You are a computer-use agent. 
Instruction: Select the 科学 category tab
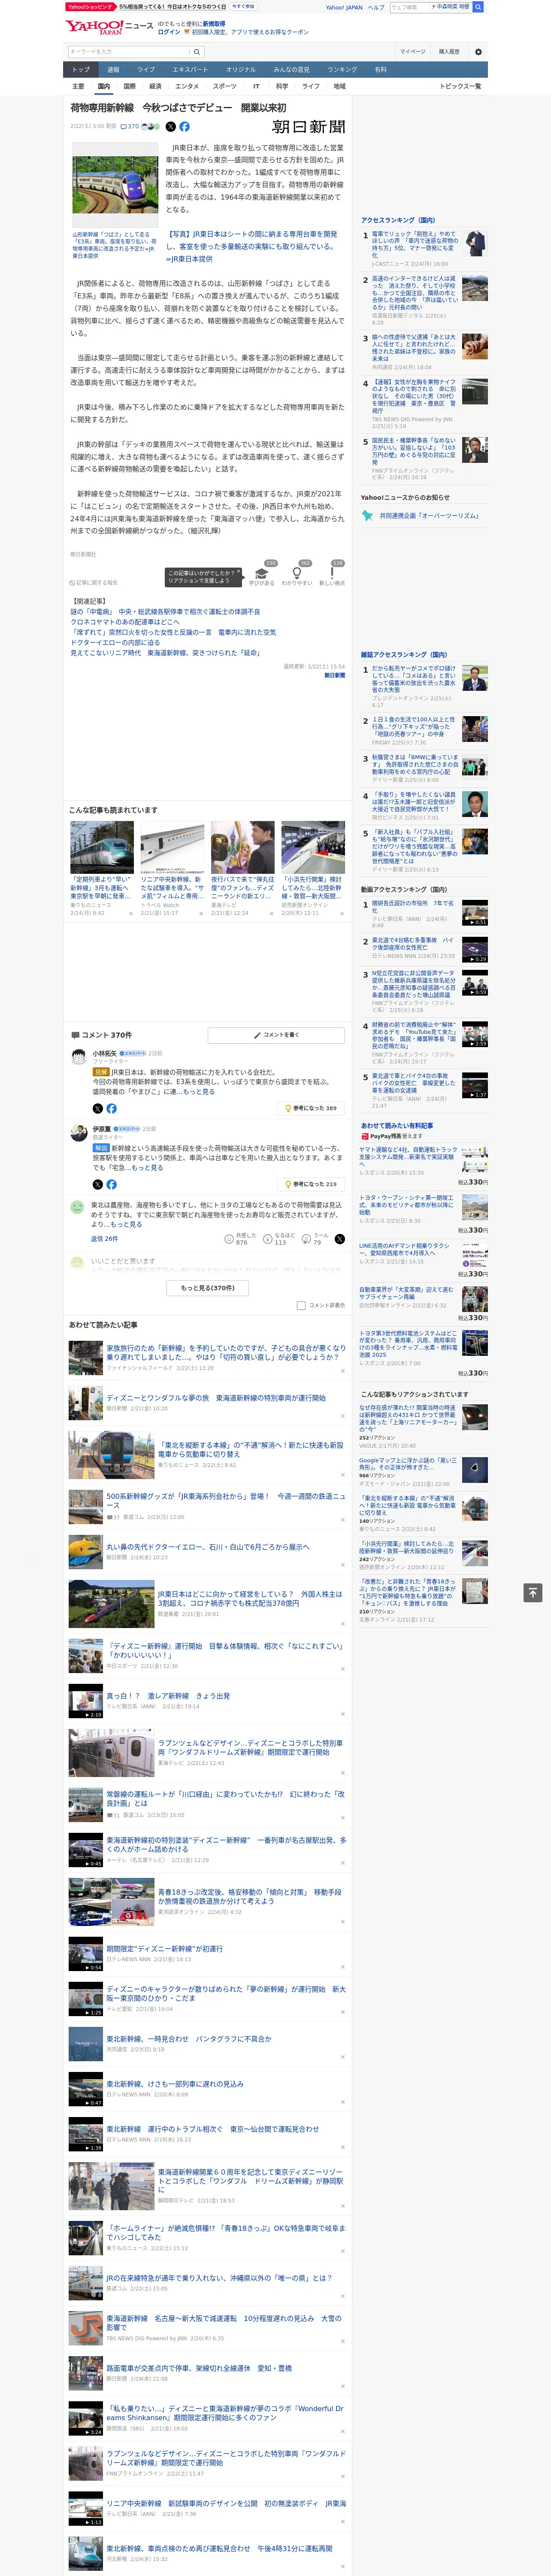click(282, 86)
